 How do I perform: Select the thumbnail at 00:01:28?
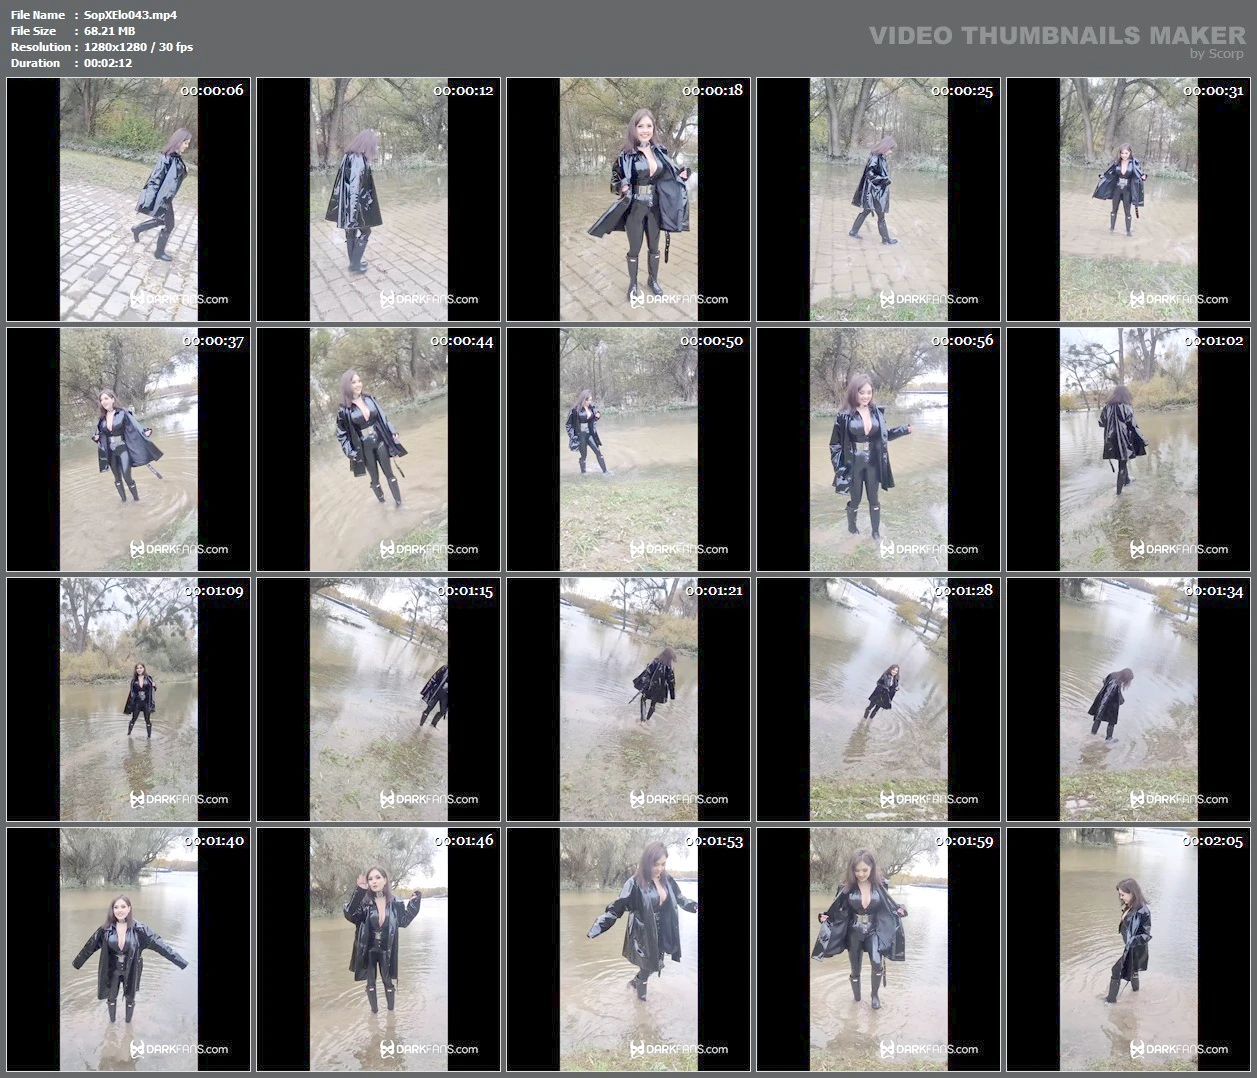[879, 700]
